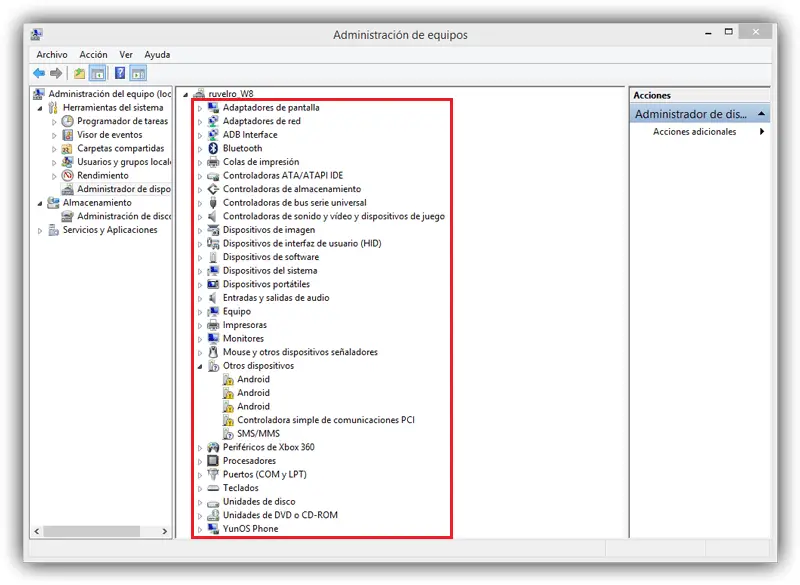Click the Adaptadores de pantalla icon

[213, 108]
